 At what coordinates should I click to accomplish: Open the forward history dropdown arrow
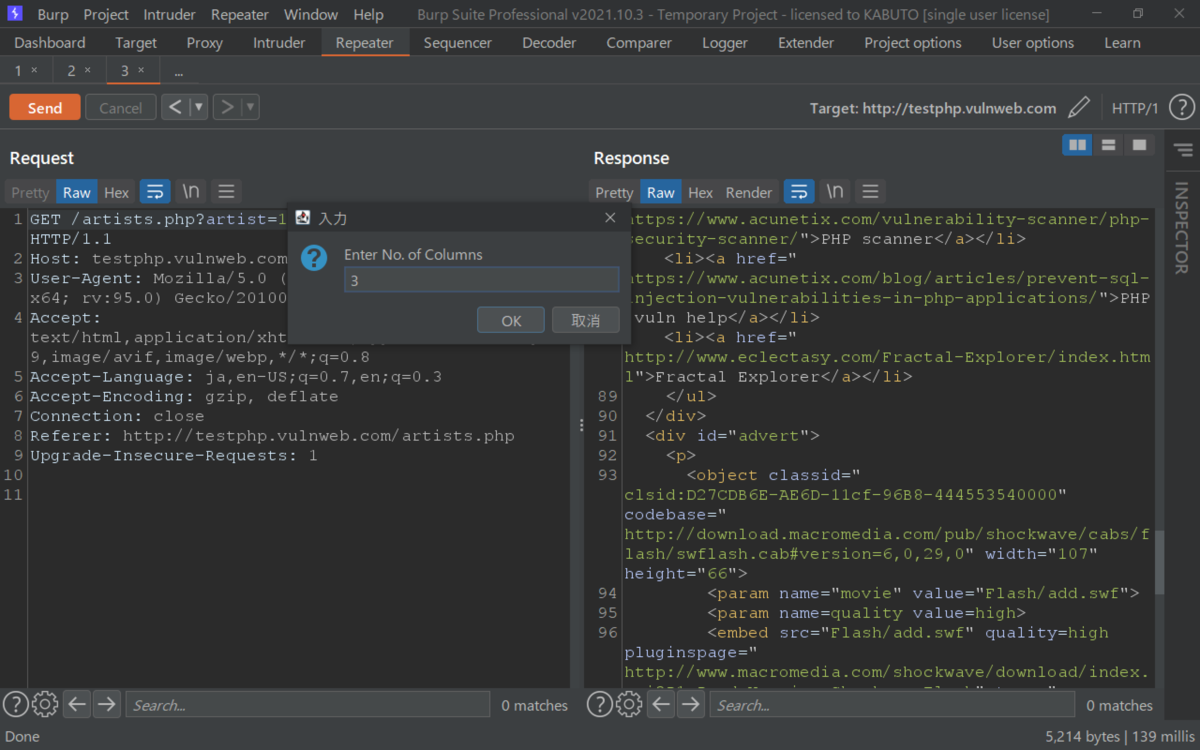pyautogui.click(x=250, y=107)
